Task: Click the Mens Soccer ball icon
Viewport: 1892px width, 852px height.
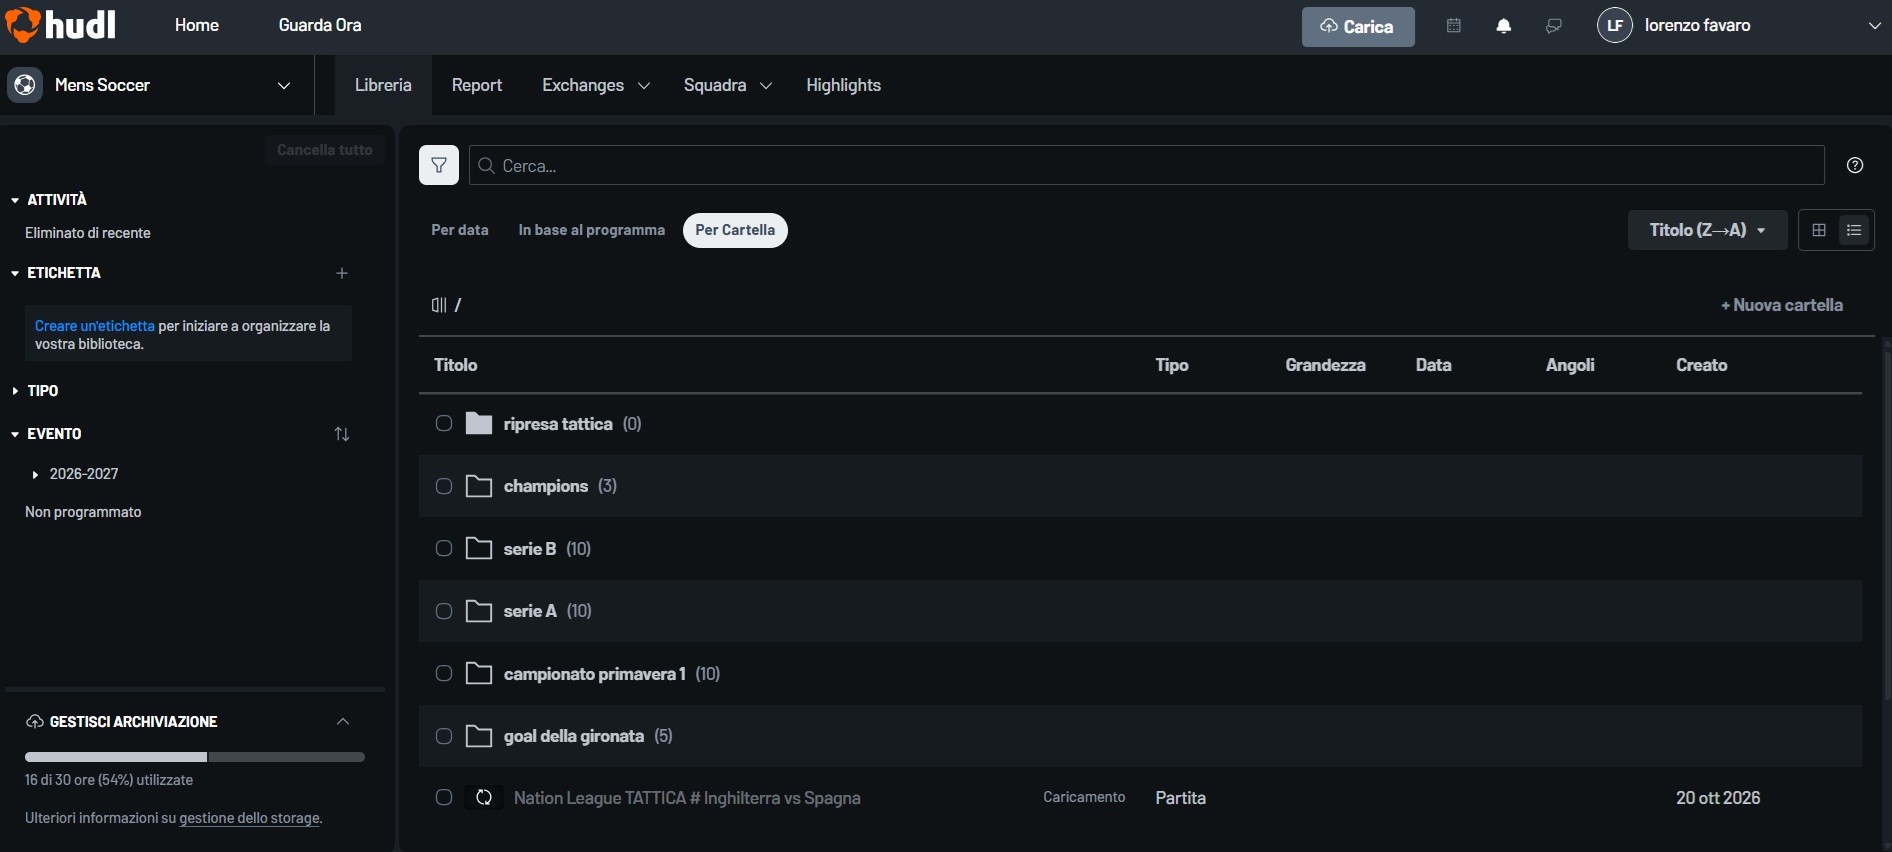Action: click(25, 85)
